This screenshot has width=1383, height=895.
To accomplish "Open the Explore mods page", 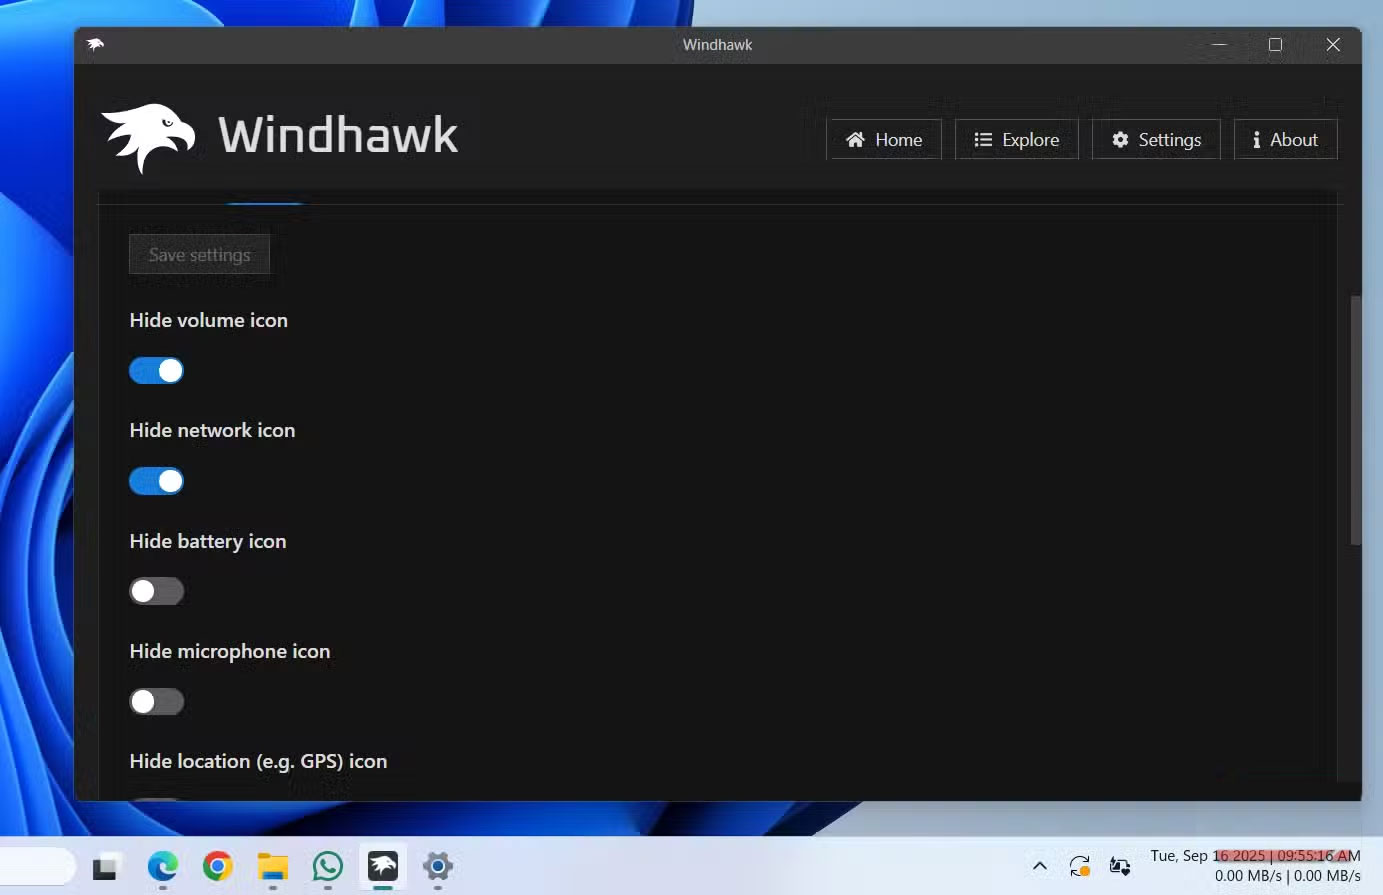I will [x=1017, y=140].
